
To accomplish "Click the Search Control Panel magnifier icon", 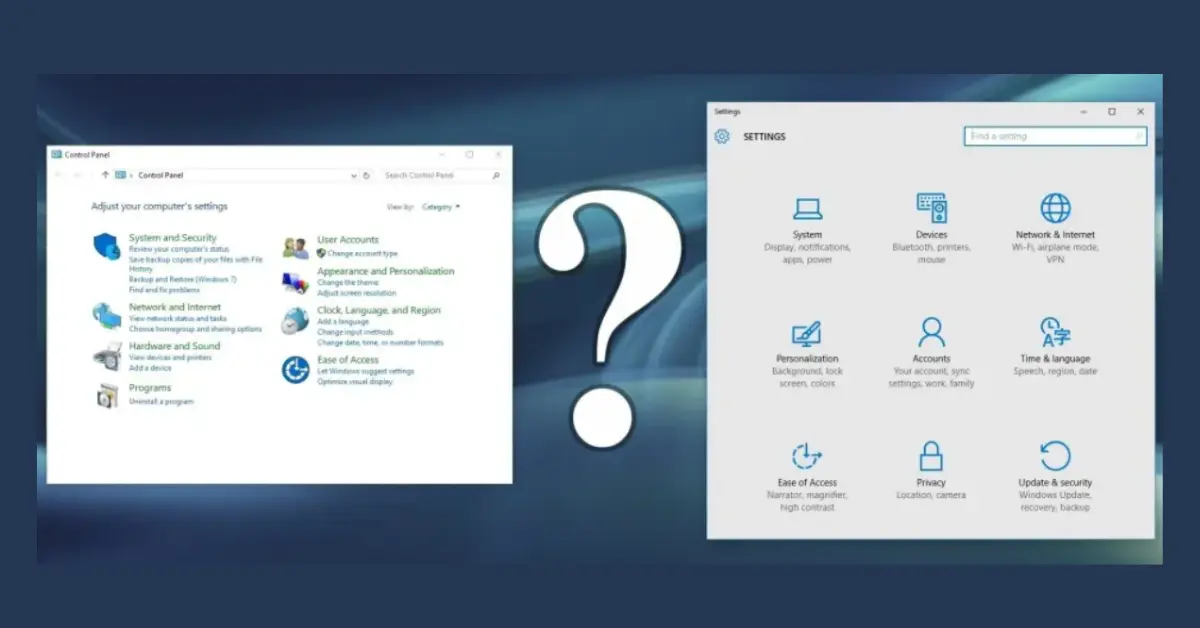I will click(495, 175).
